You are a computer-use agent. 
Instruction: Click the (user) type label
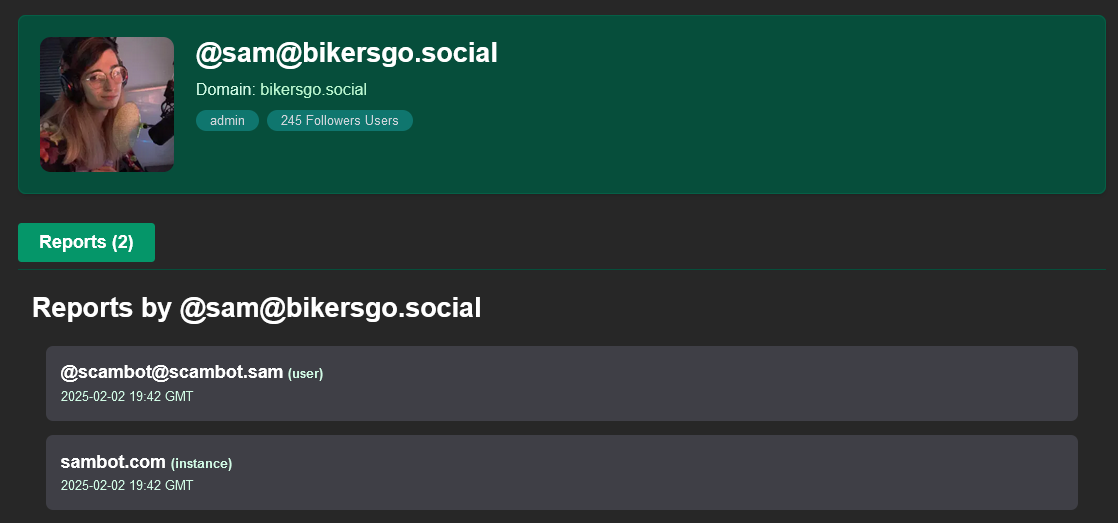tap(306, 374)
